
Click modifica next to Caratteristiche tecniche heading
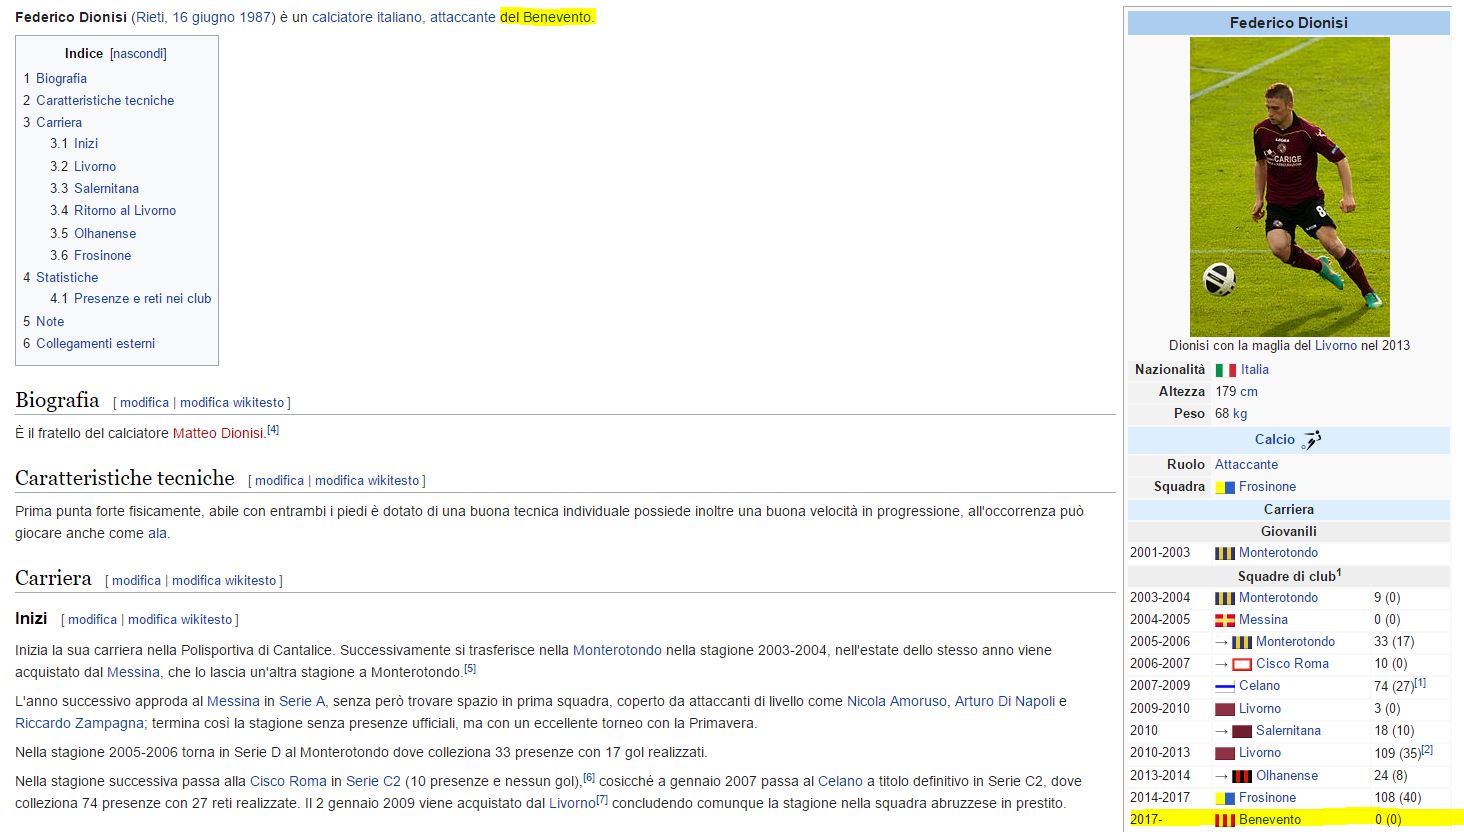tap(279, 481)
